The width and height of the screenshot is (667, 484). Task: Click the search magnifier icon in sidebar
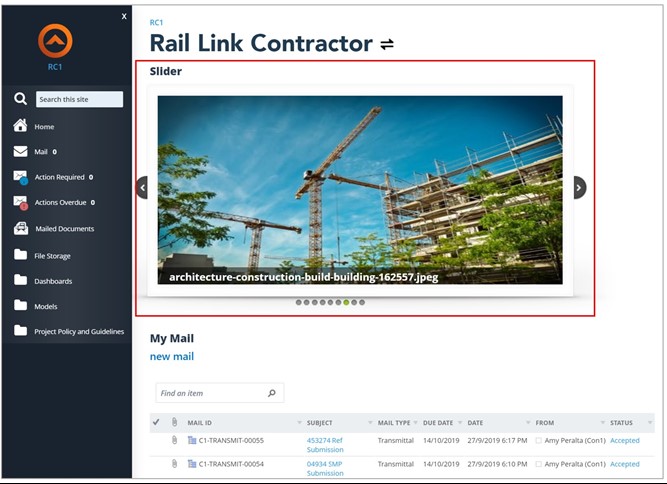coord(20,99)
